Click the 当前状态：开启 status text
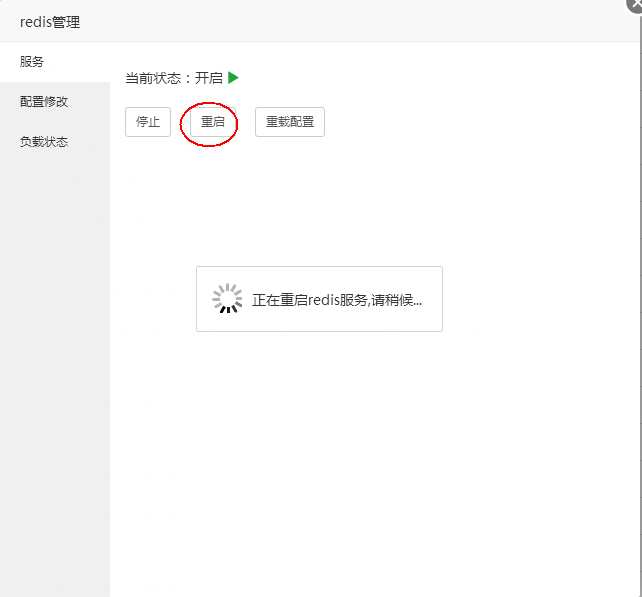This screenshot has width=642, height=597. (x=174, y=78)
